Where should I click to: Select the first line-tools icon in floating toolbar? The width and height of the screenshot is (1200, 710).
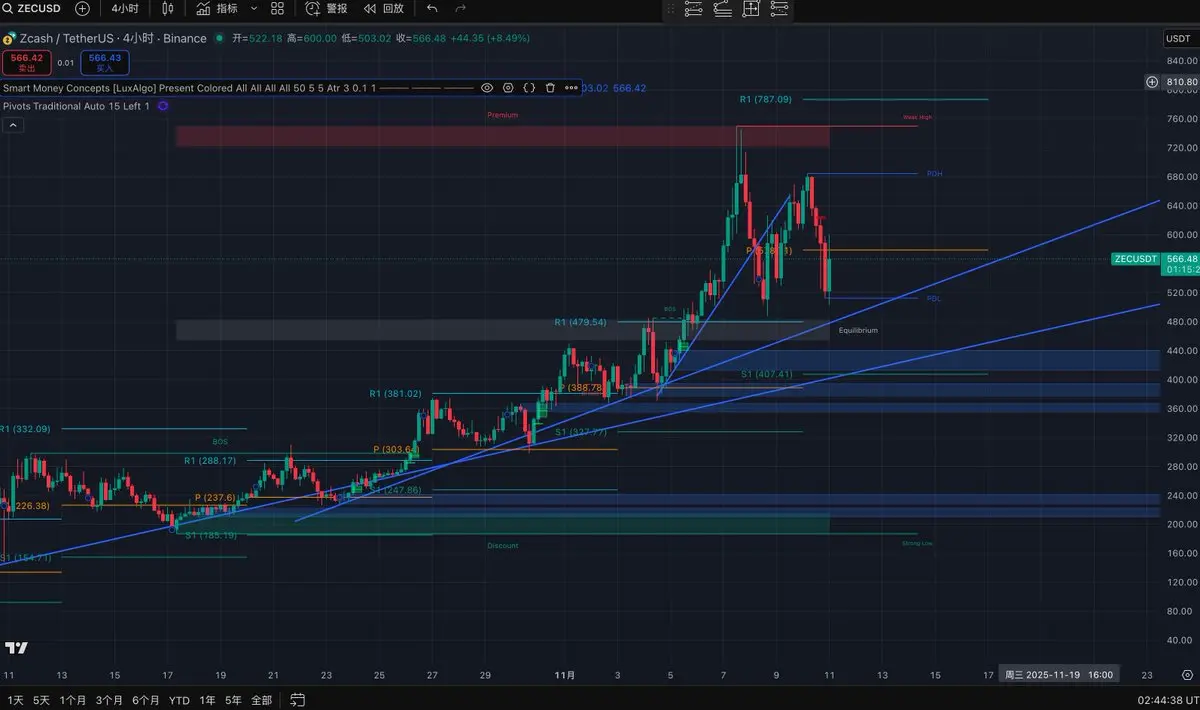click(x=694, y=9)
